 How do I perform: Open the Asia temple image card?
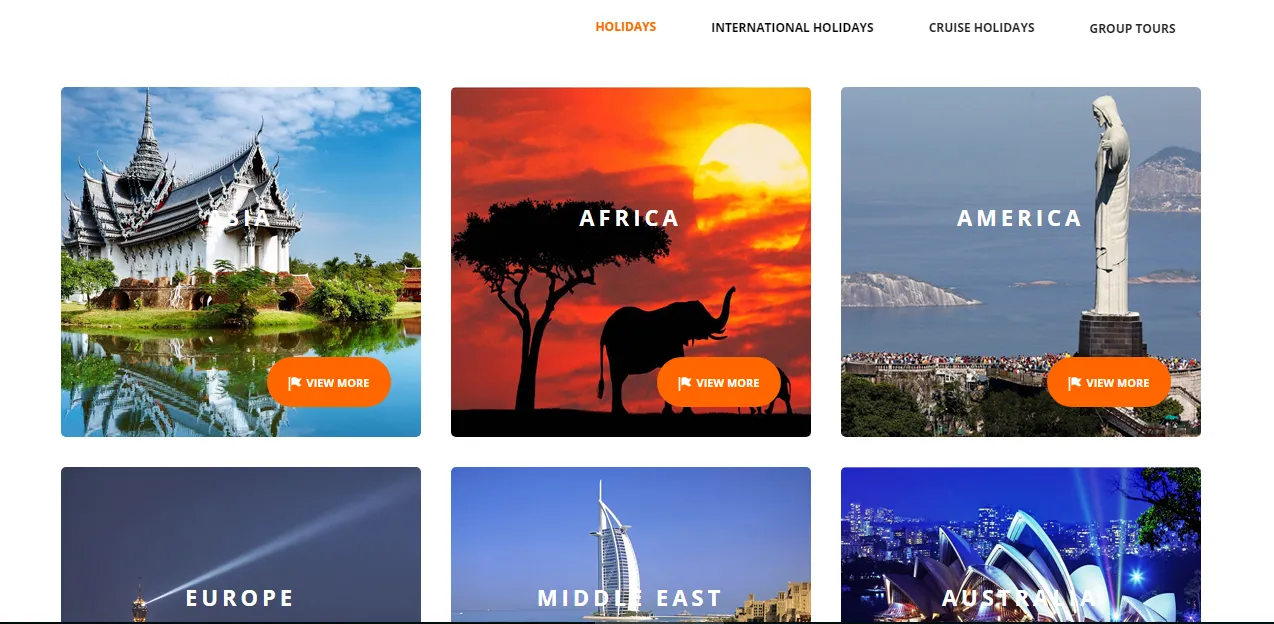tap(241, 262)
